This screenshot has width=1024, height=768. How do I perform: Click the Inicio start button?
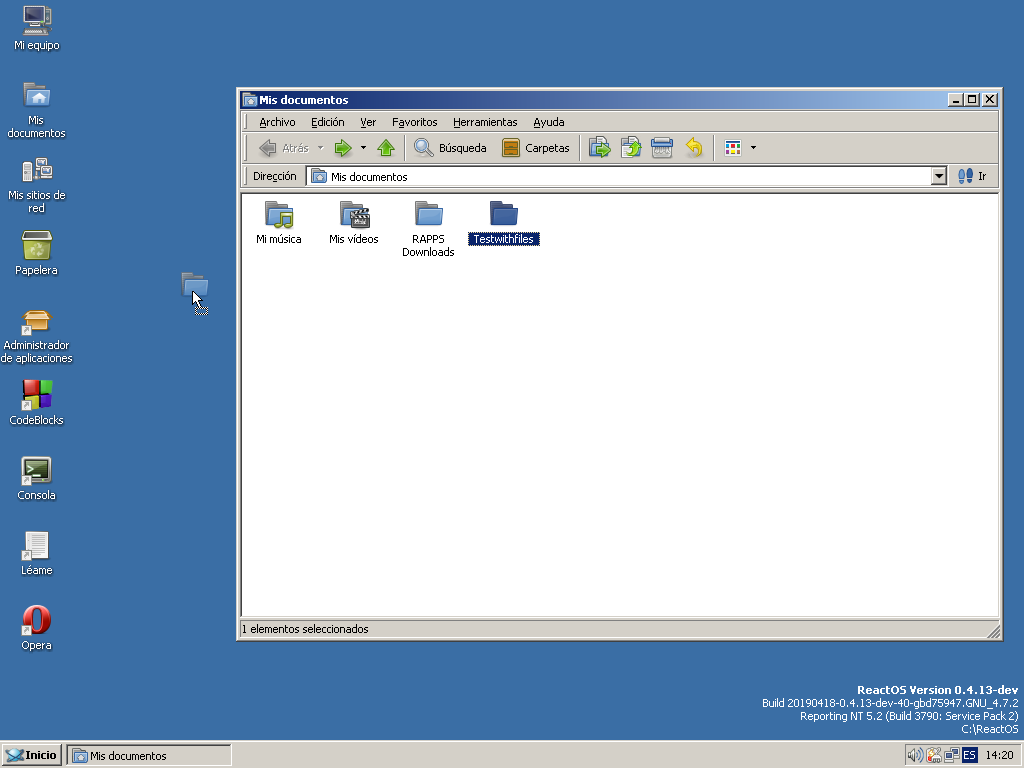(x=32, y=755)
